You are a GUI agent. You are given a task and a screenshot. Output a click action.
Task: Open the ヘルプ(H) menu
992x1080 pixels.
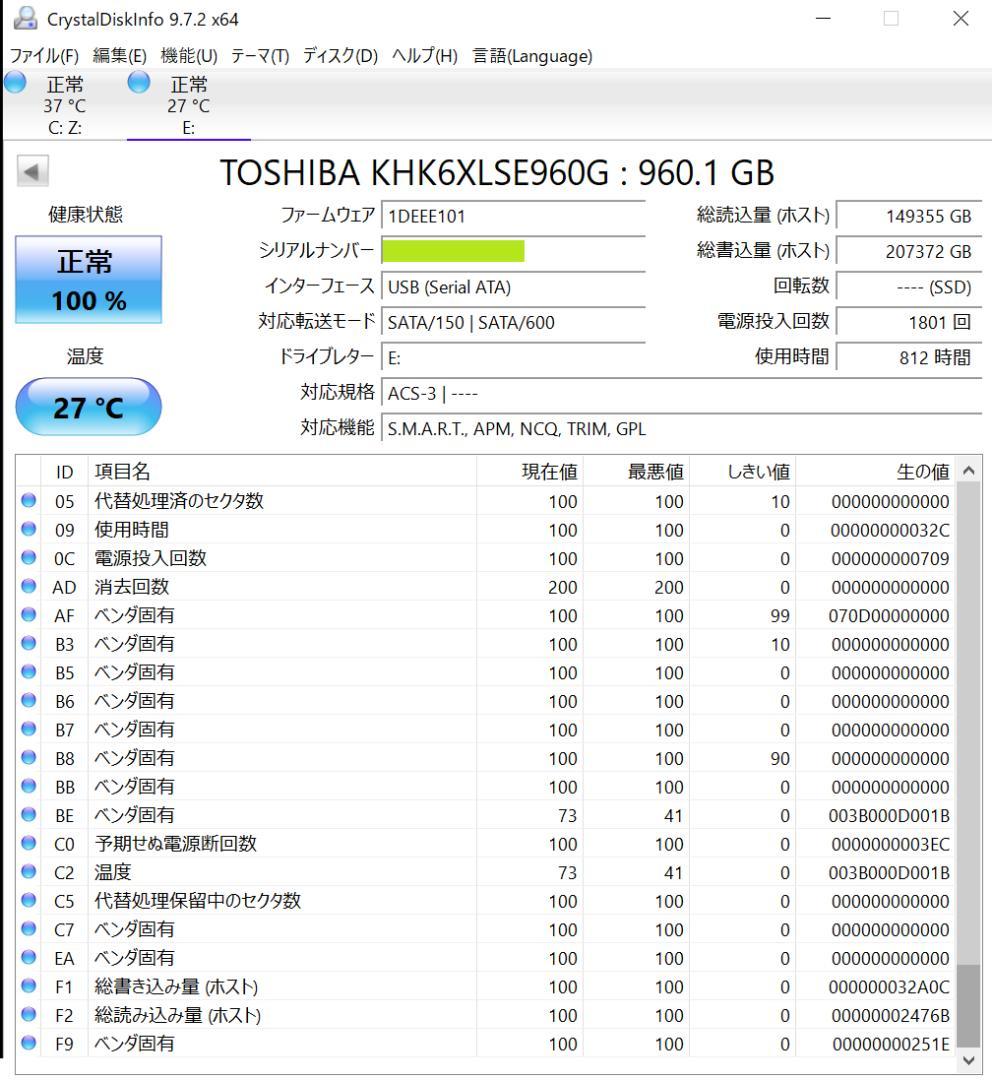[x=424, y=56]
